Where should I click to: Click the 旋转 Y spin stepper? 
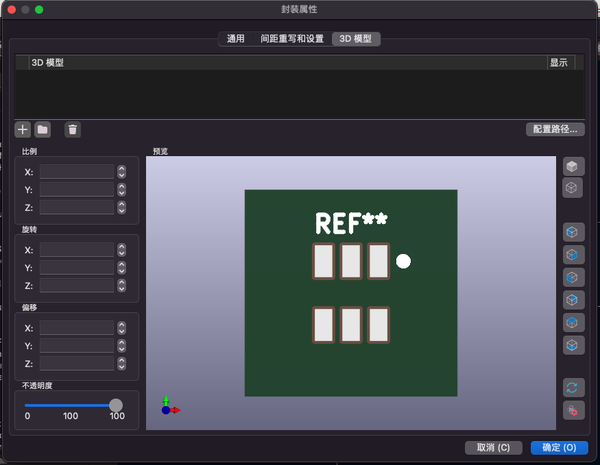pyautogui.click(x=122, y=268)
